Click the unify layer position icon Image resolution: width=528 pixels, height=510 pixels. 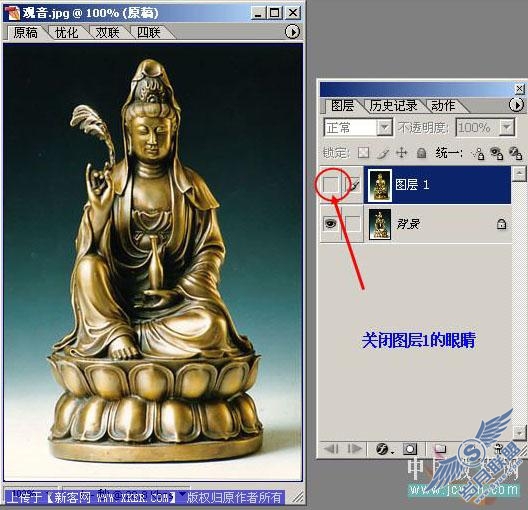click(x=477, y=154)
